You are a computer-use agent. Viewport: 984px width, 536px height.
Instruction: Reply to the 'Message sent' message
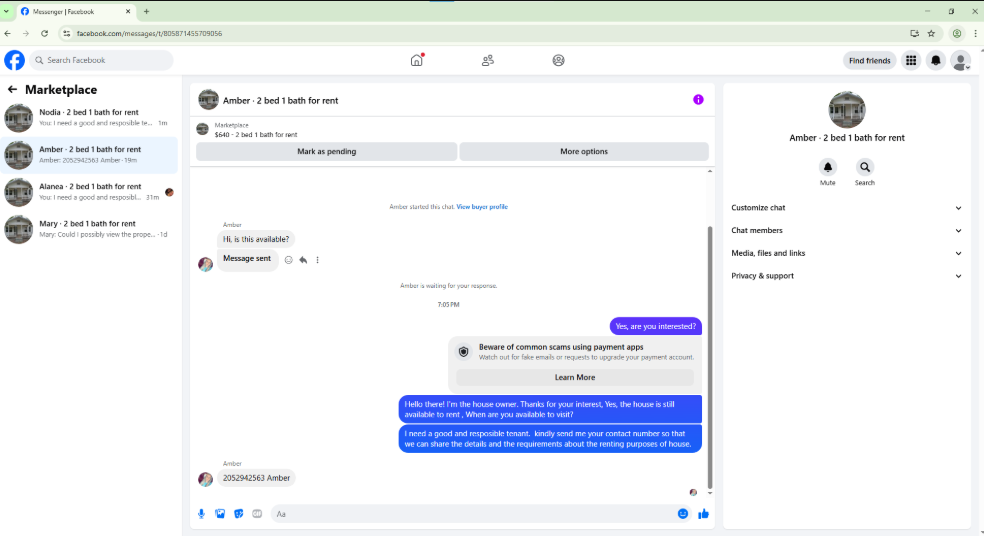click(303, 260)
